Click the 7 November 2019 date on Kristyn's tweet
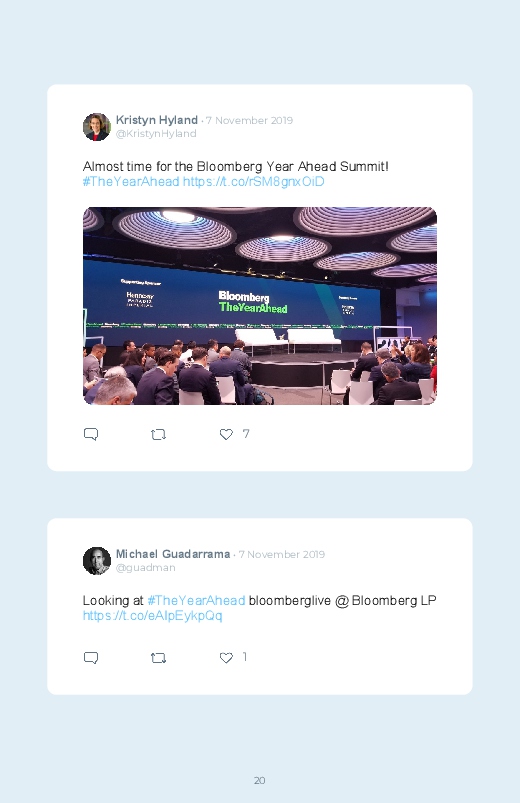The height and width of the screenshot is (803, 520). [249, 120]
